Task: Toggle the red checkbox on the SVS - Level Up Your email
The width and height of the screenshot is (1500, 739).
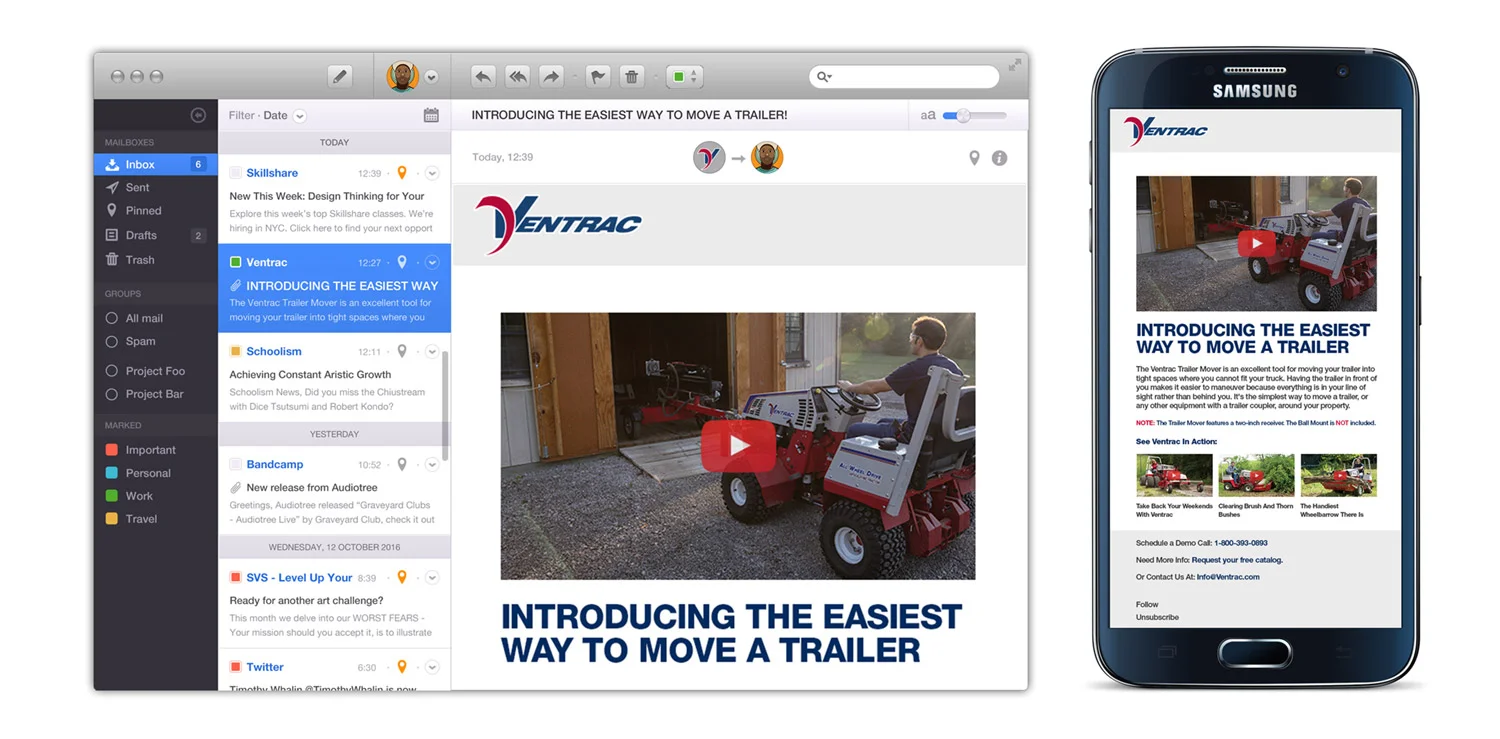Action: pyautogui.click(x=236, y=577)
